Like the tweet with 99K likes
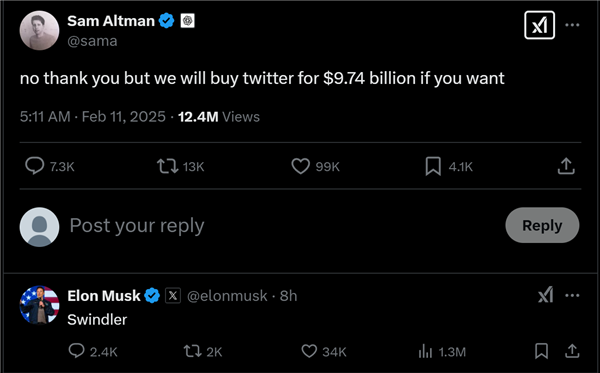The image size is (600, 373). (300, 166)
